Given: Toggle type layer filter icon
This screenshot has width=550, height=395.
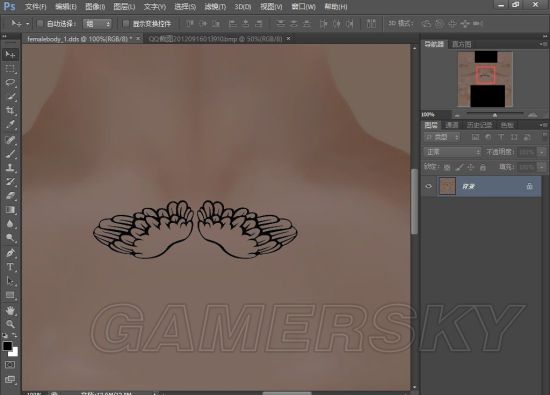Looking at the screenshot, I should pos(501,137).
